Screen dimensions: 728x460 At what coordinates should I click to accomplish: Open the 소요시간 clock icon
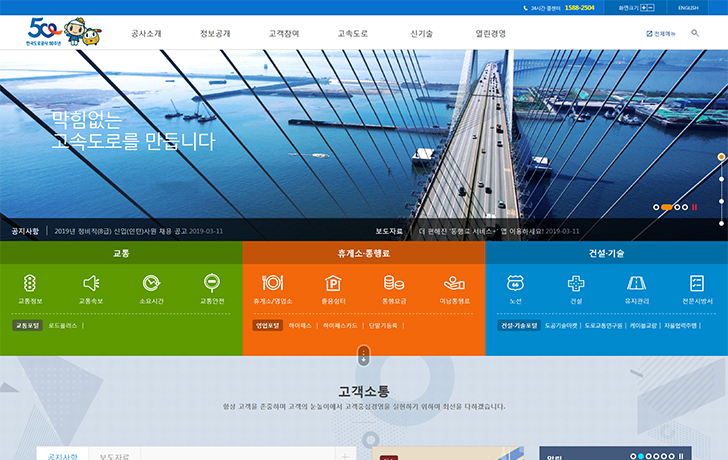point(151,283)
